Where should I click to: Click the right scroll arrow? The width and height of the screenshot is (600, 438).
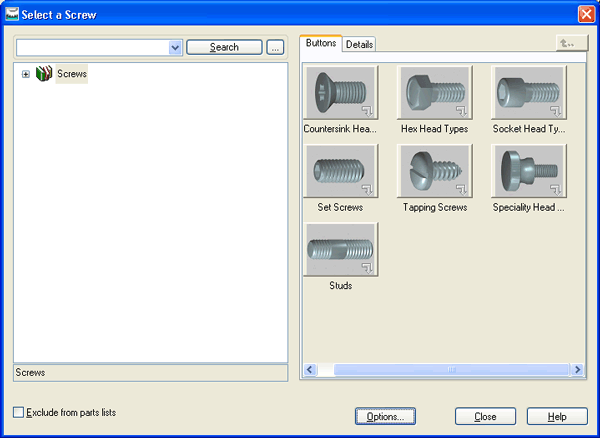(x=578, y=369)
